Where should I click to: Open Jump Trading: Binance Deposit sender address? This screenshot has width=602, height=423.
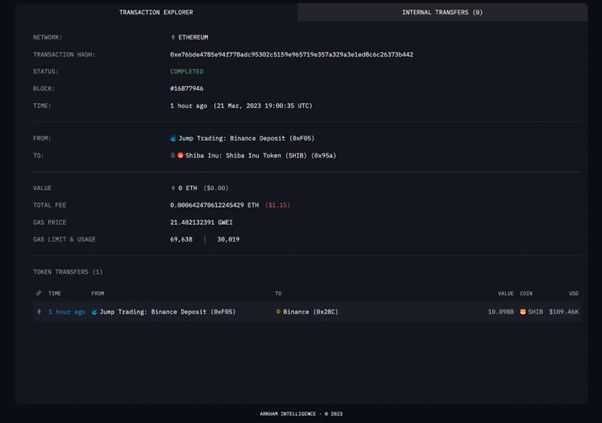tap(246, 138)
